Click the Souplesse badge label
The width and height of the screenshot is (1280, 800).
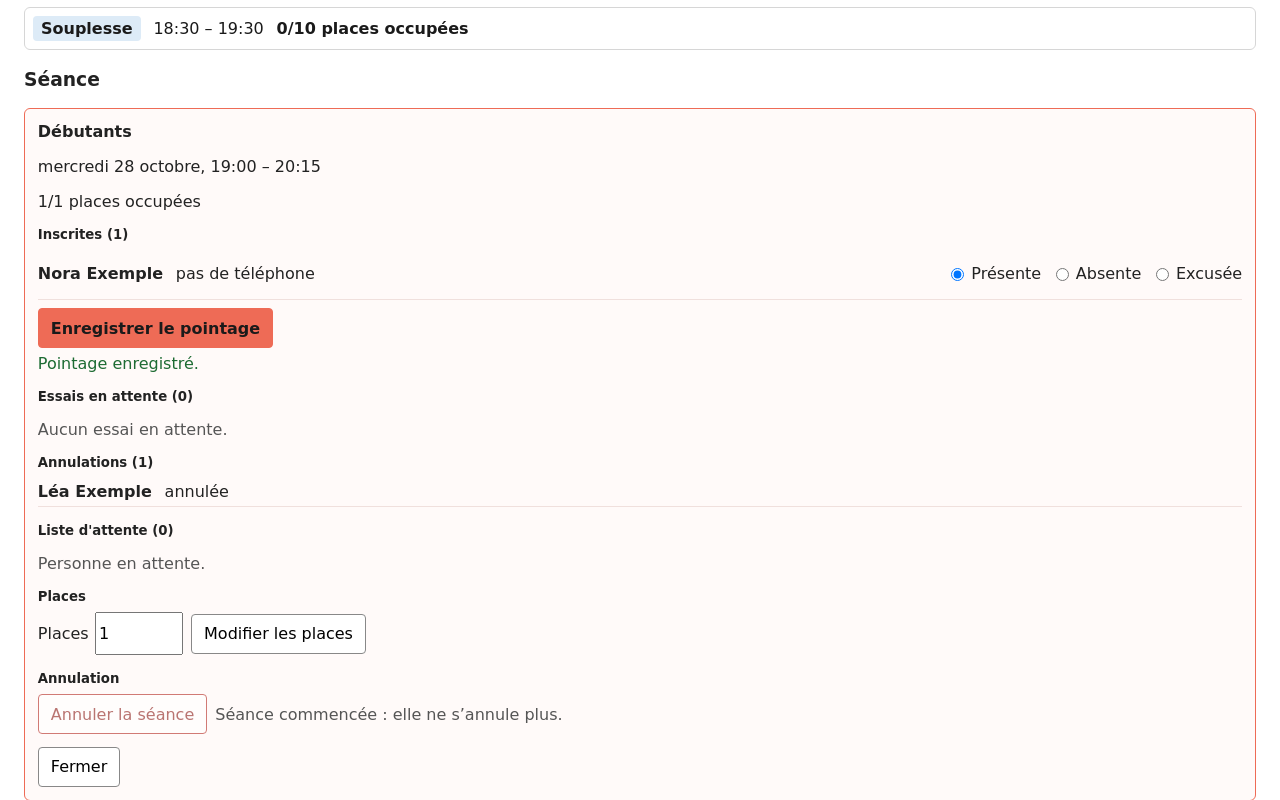87,28
